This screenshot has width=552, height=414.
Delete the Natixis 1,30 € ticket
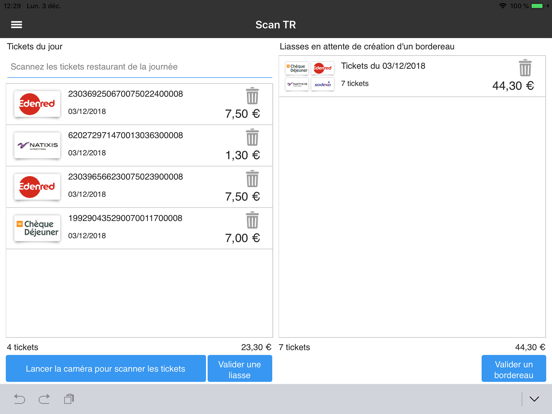[252, 137]
